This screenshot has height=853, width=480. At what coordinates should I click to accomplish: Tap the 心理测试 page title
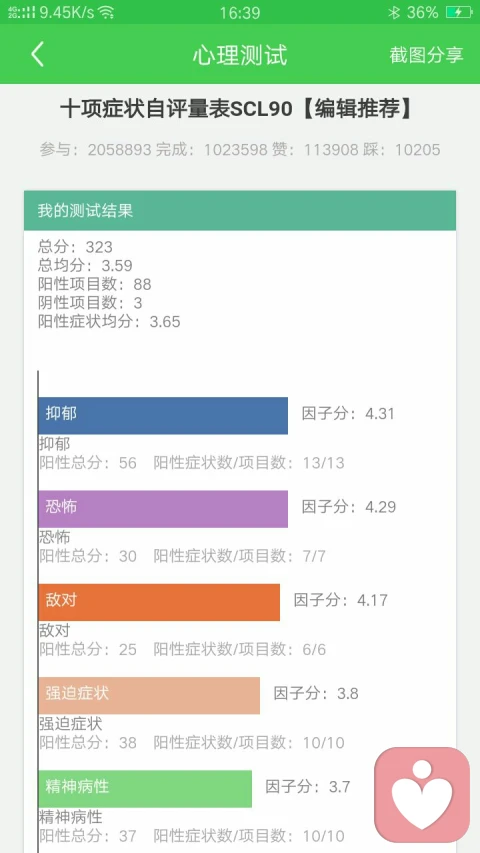coord(240,55)
